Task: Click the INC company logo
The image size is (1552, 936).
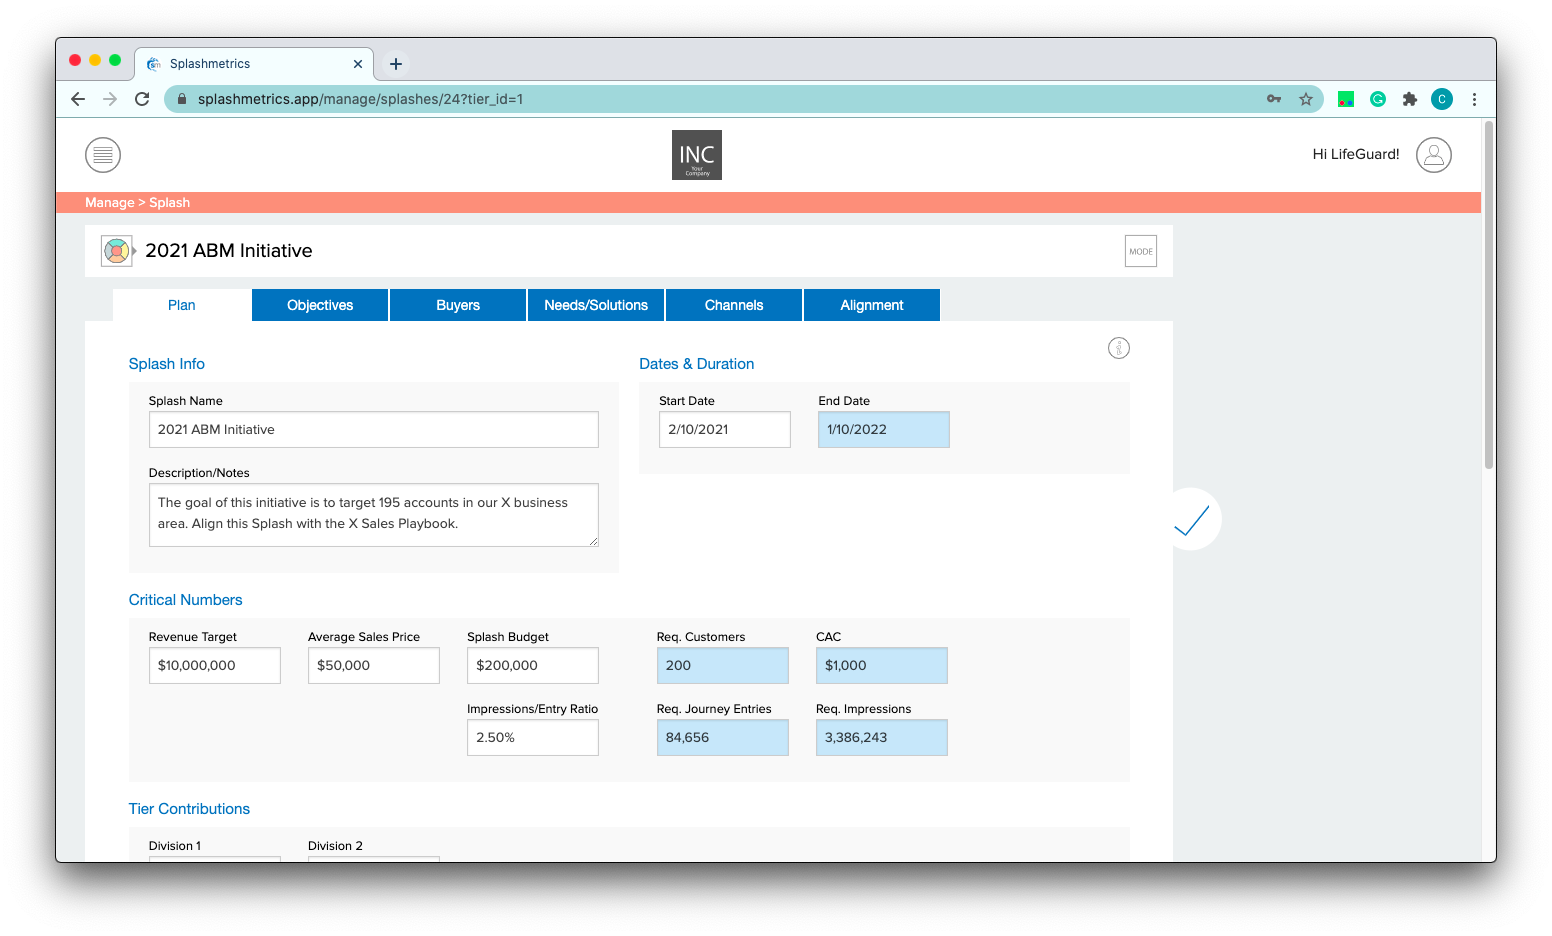Action: click(696, 155)
